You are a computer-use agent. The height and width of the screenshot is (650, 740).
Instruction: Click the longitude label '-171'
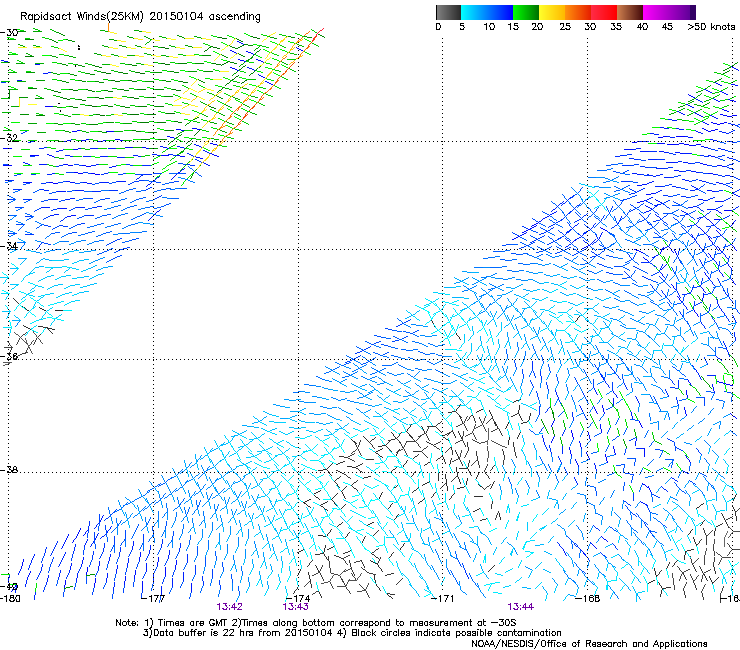(x=443, y=599)
